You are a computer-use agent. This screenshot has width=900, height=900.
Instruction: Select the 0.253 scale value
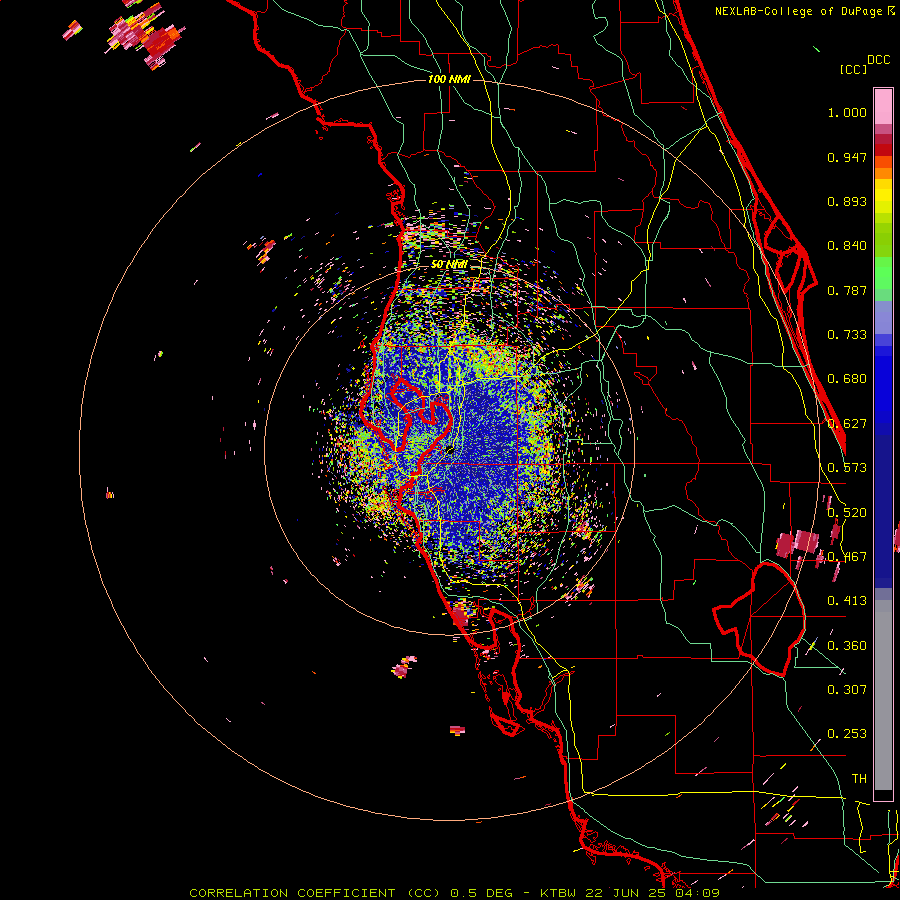pyautogui.click(x=847, y=734)
